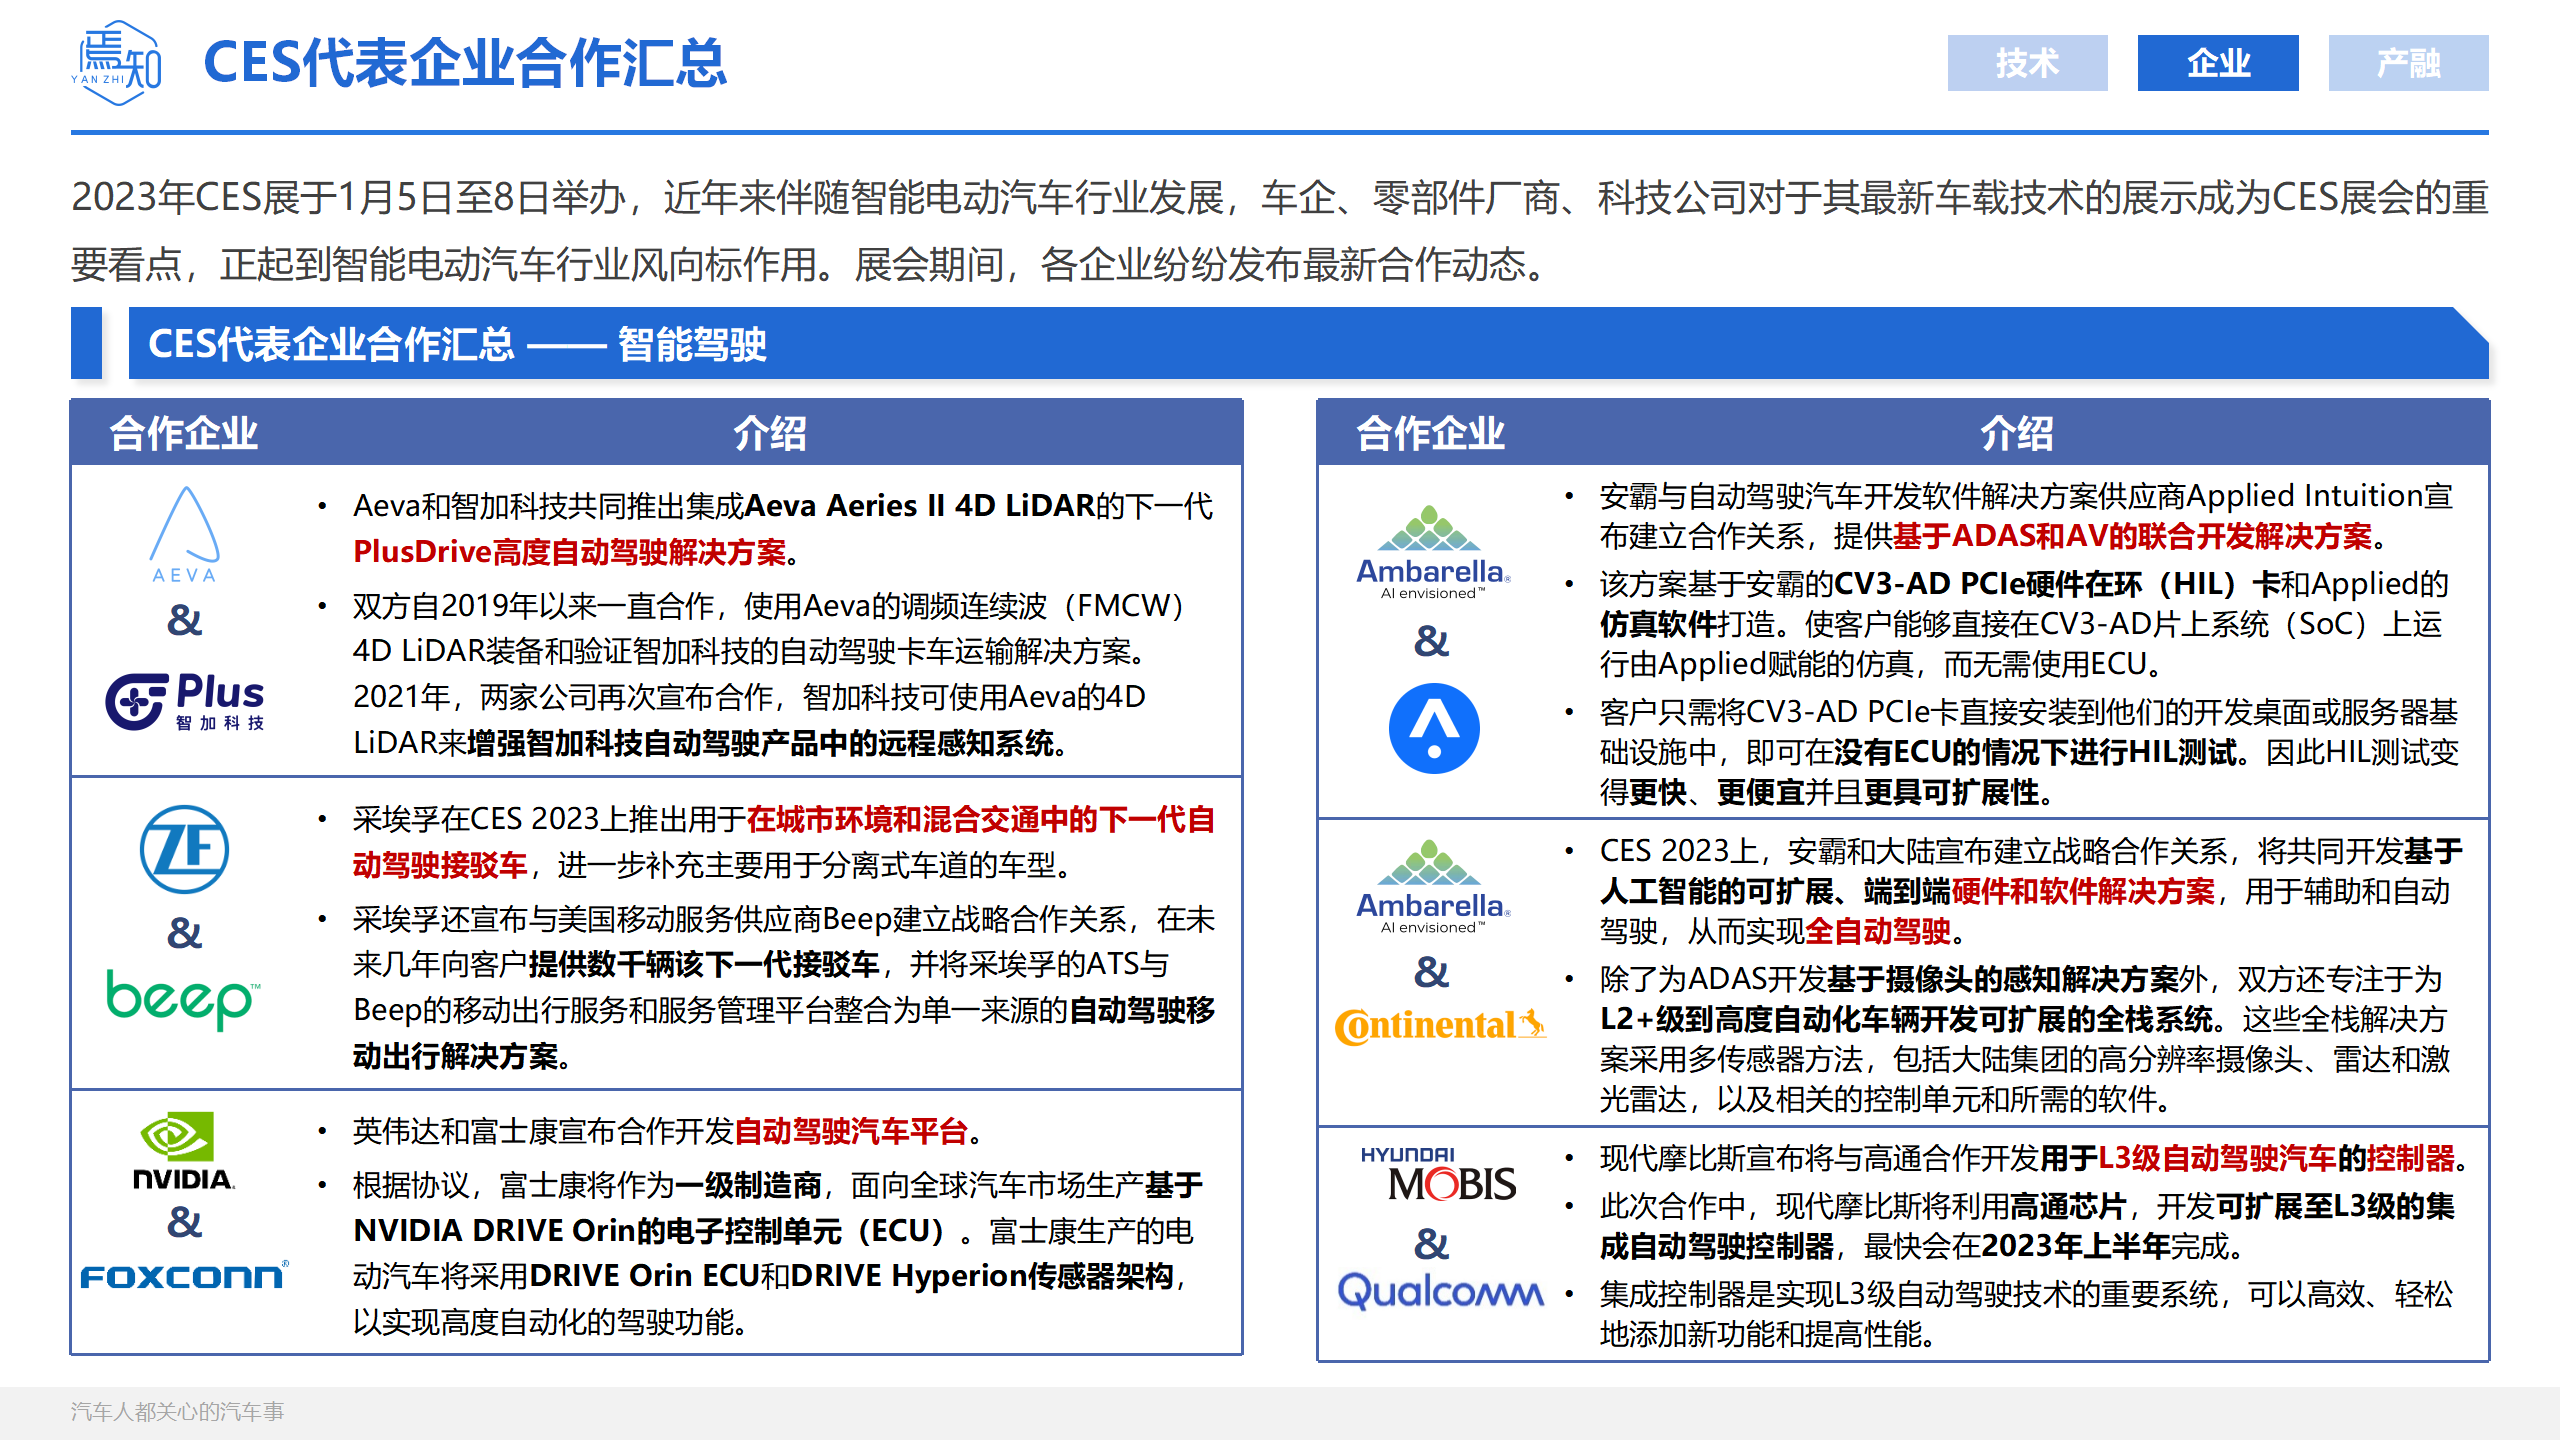Image resolution: width=2560 pixels, height=1440 pixels.
Task: Click the right table's 介绍 header
Action: point(2017,433)
